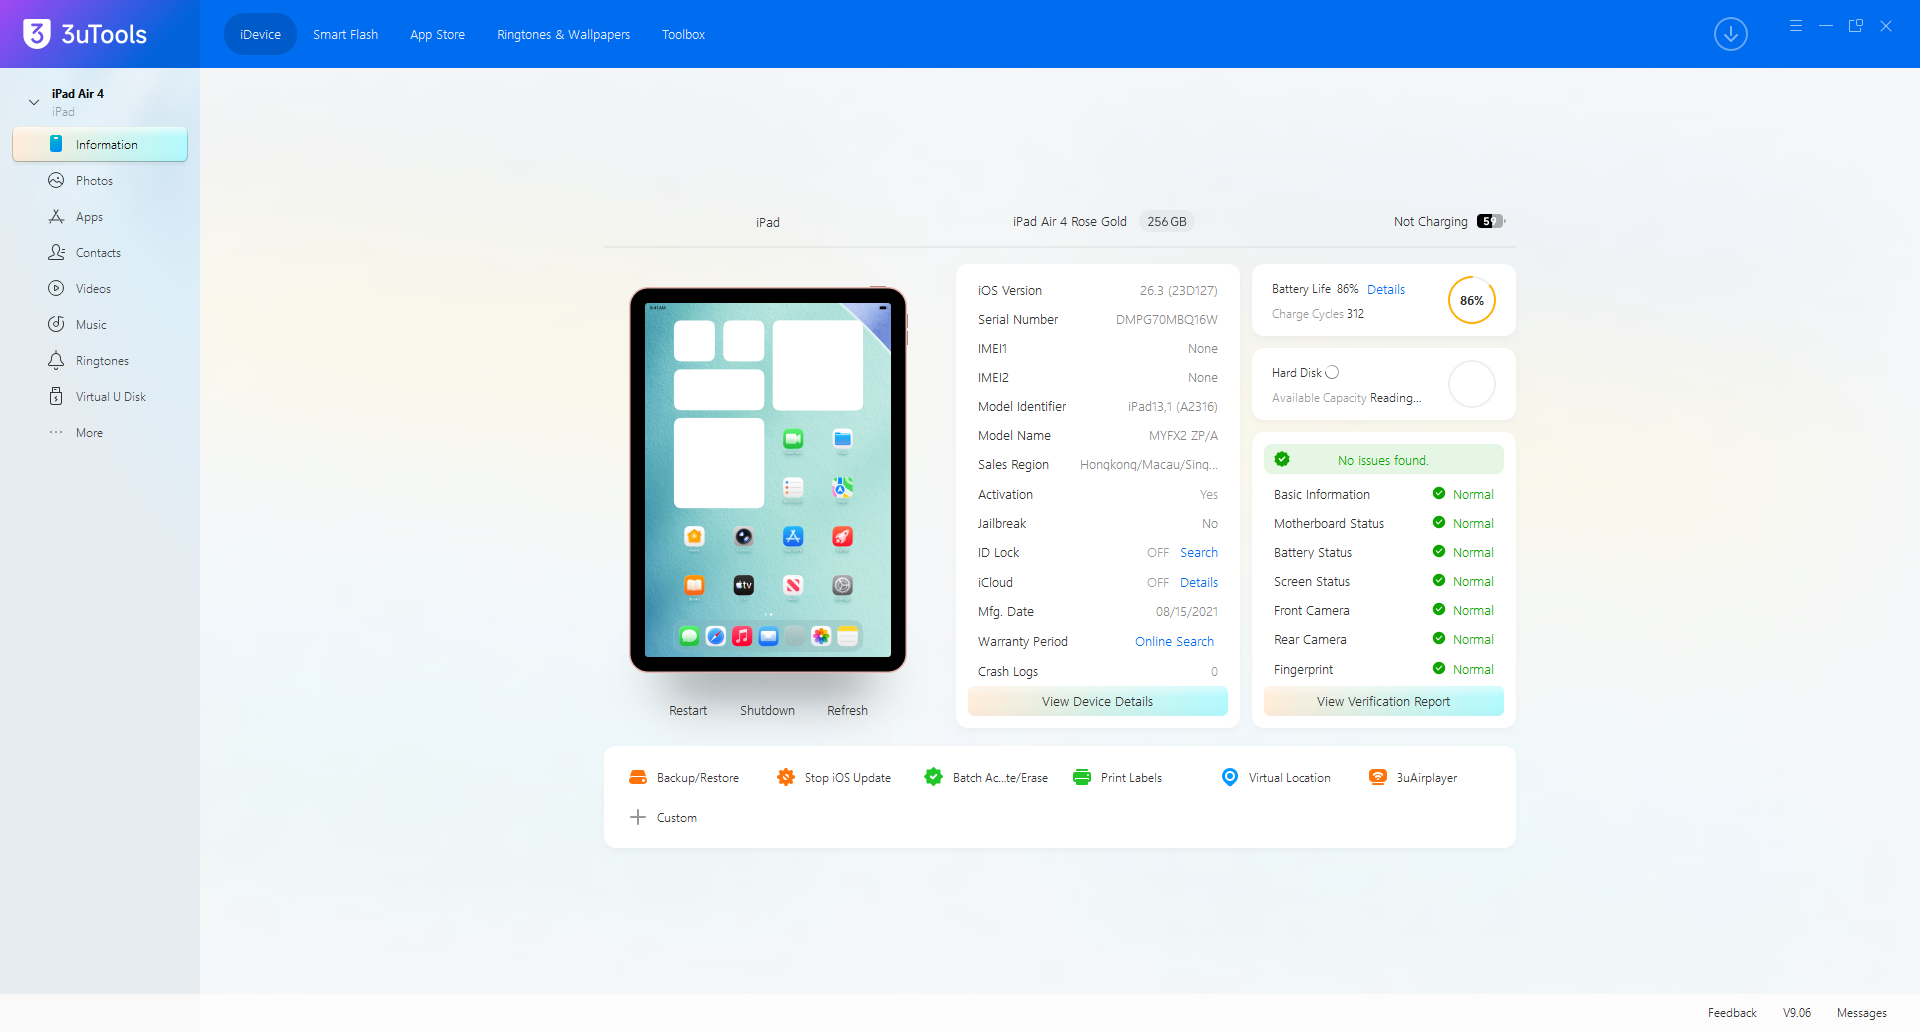Click the More ellipsis icon

[56, 433]
